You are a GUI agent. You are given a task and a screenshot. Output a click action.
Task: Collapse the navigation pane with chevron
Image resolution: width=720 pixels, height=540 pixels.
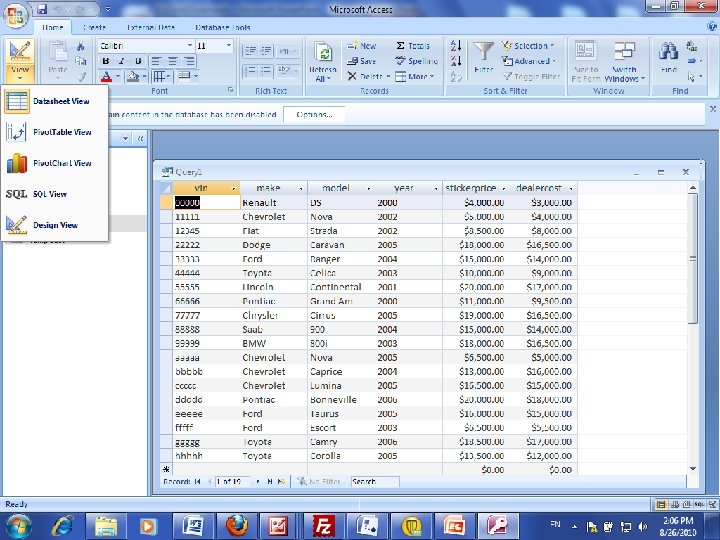pos(141,138)
